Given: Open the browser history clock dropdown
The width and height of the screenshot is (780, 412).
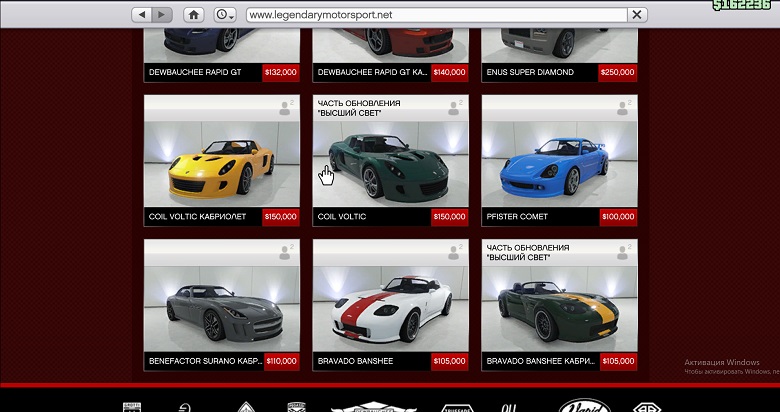Looking at the screenshot, I should click(x=225, y=15).
